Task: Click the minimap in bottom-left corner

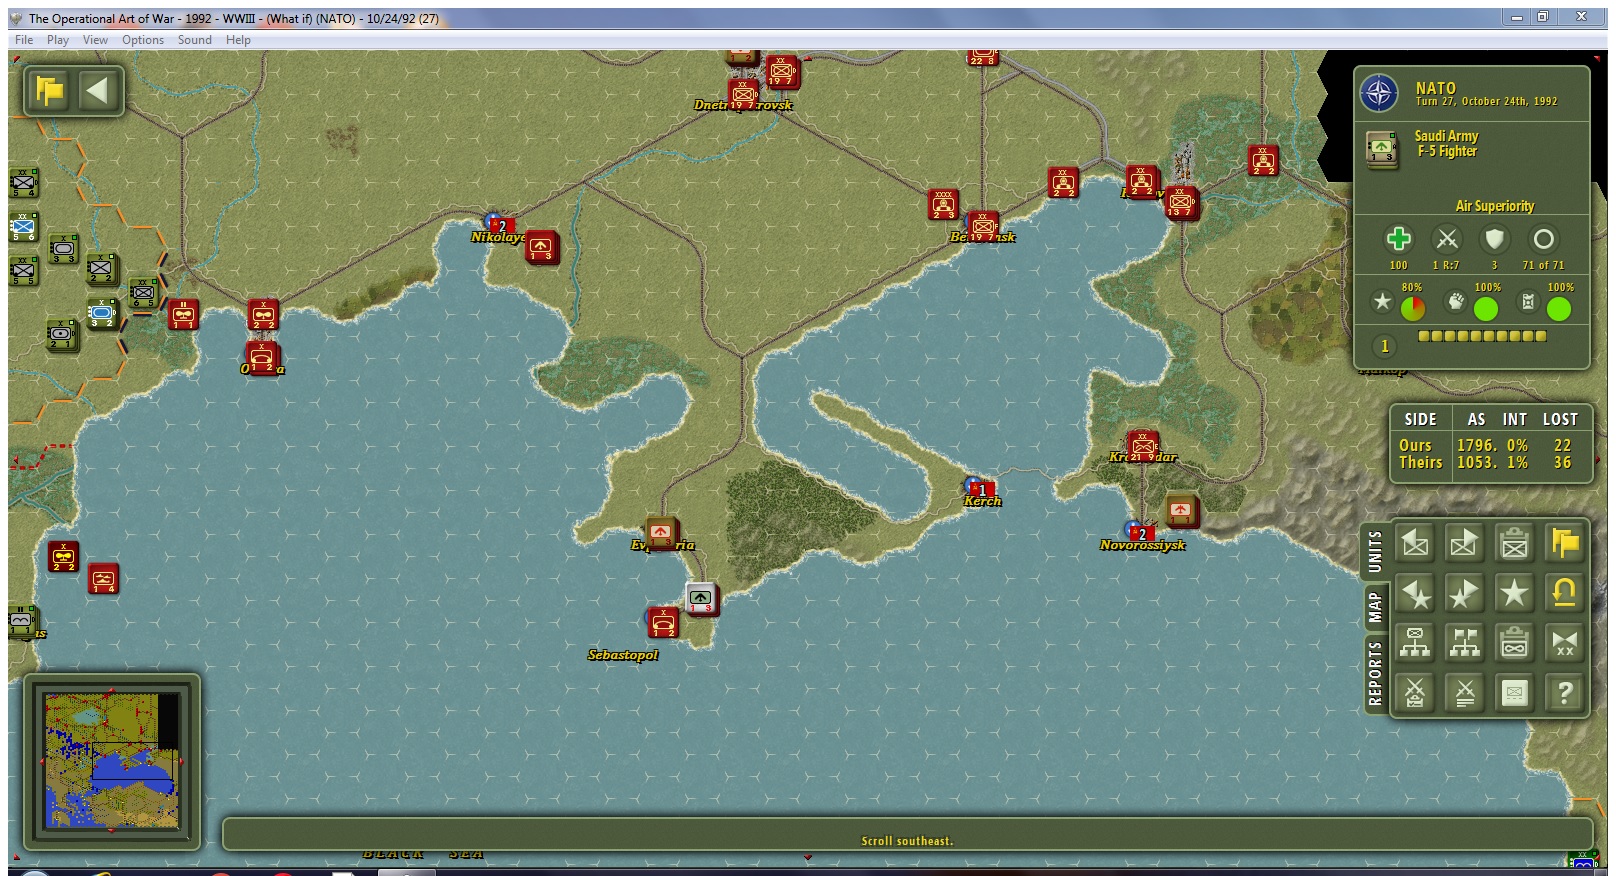Action: click(113, 760)
